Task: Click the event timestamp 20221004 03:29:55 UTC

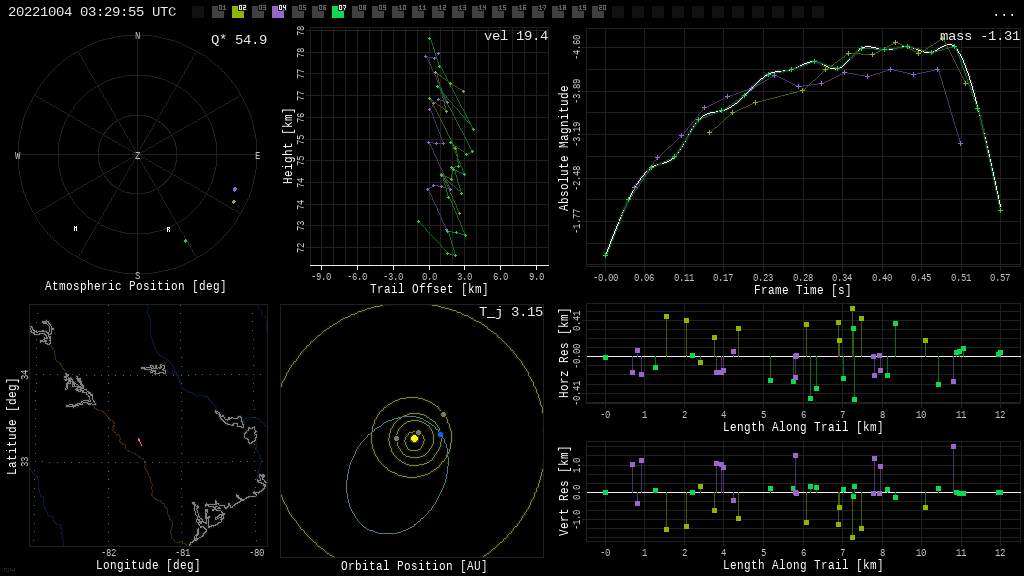Action: [x=92, y=12]
